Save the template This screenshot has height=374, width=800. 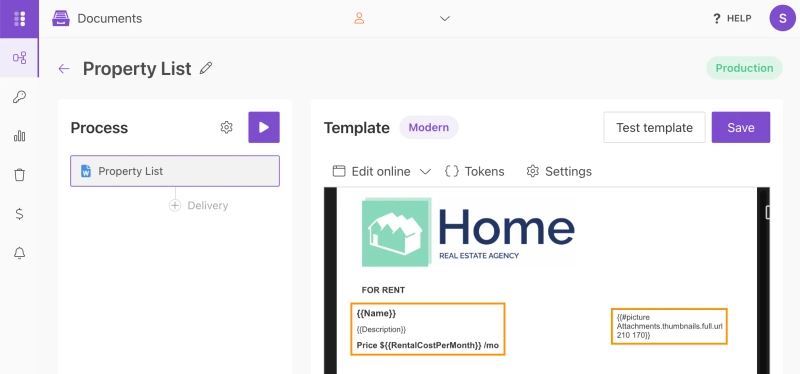point(741,127)
